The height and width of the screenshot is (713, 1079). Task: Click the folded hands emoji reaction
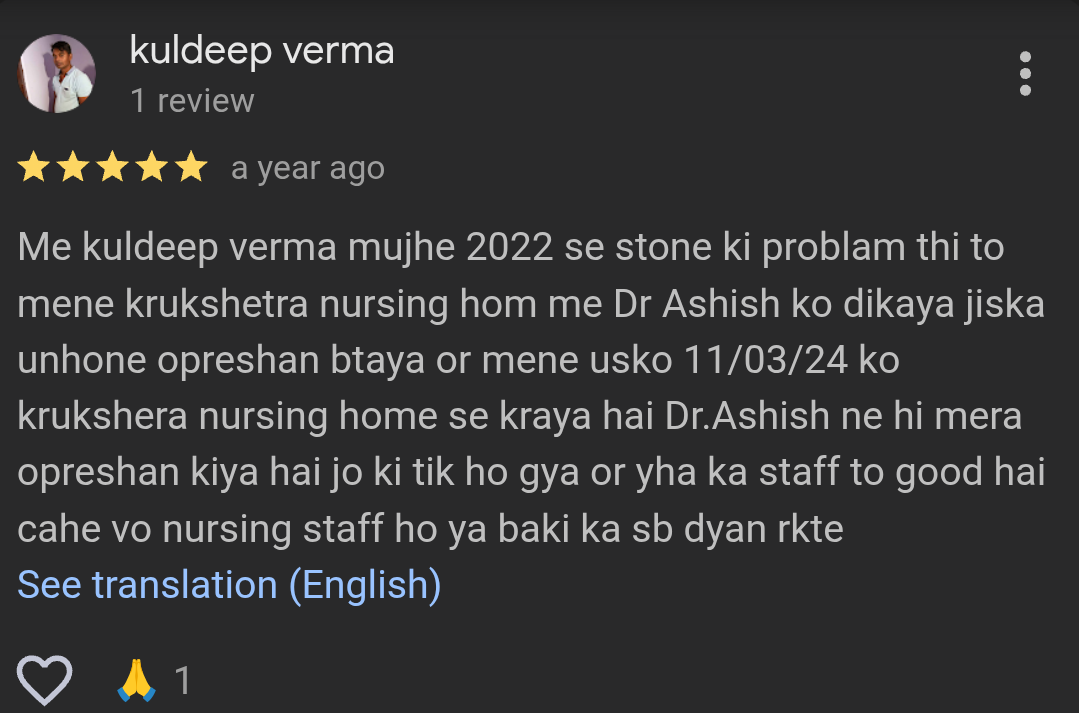coord(136,680)
